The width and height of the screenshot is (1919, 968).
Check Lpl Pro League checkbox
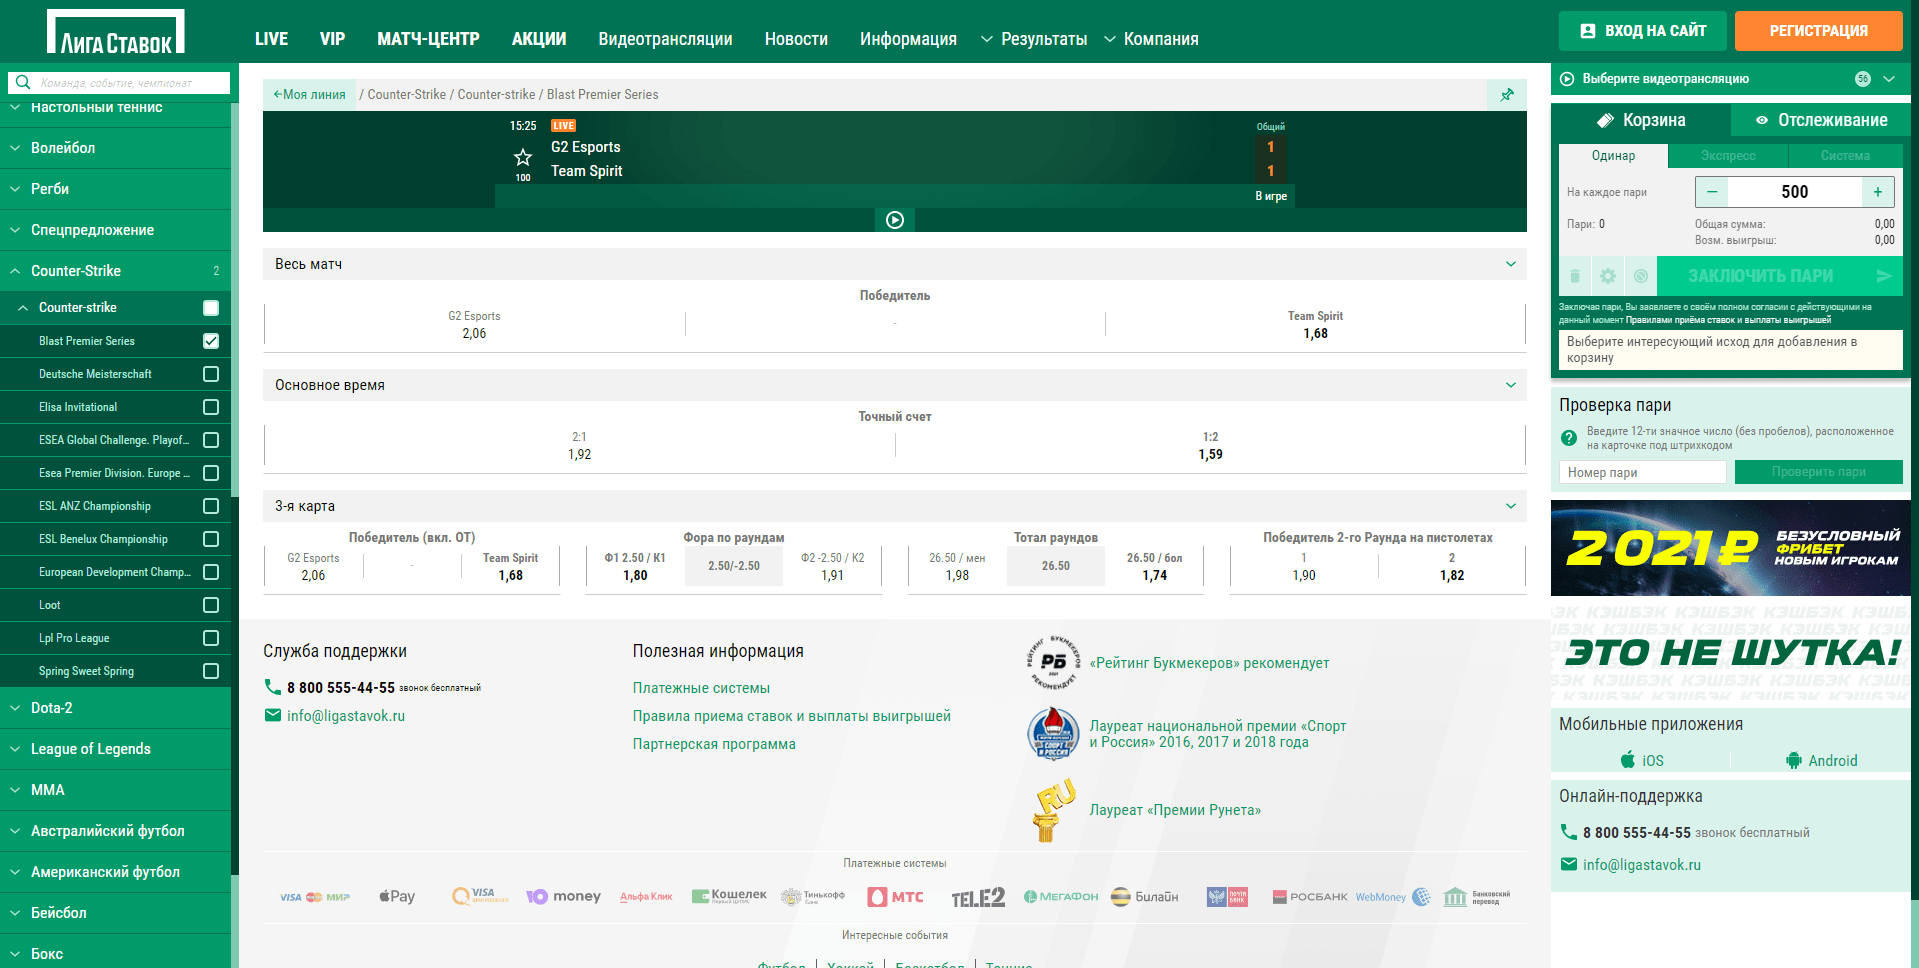tap(211, 638)
